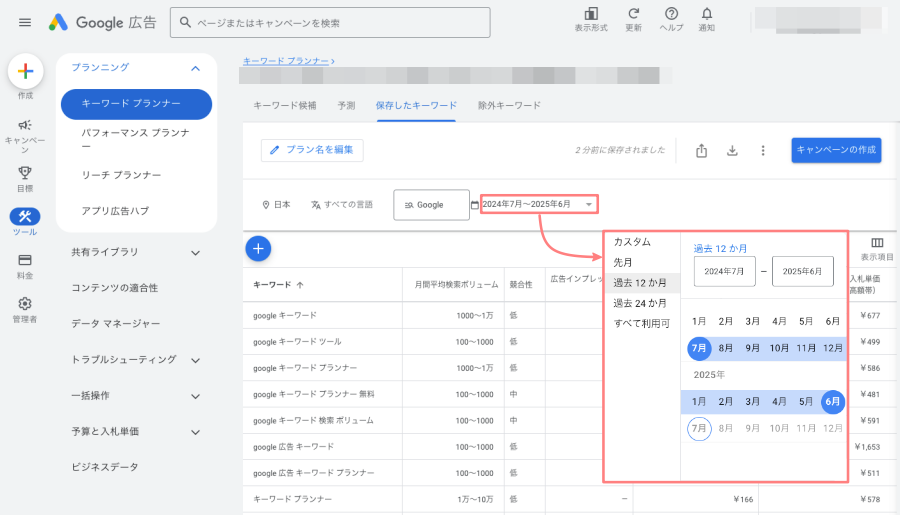Click the end date field 2025年6月
Screen dimensions: 900x515
click(802, 272)
